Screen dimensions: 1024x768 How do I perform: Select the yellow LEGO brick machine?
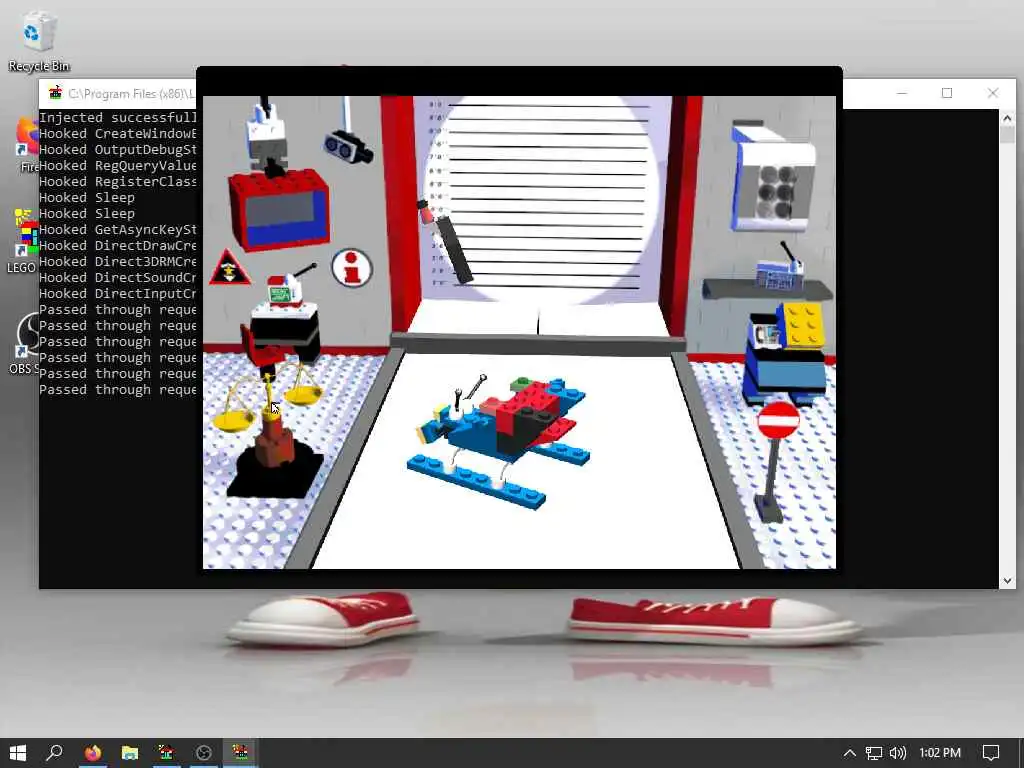786,354
